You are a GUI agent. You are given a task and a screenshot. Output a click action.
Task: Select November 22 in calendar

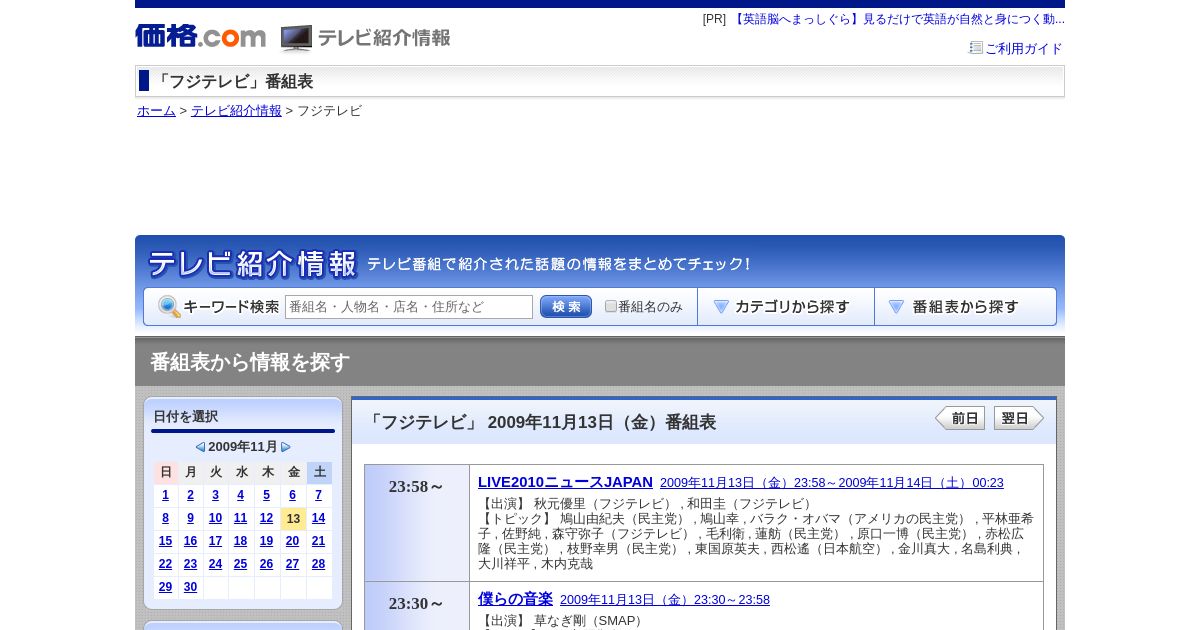point(166,564)
